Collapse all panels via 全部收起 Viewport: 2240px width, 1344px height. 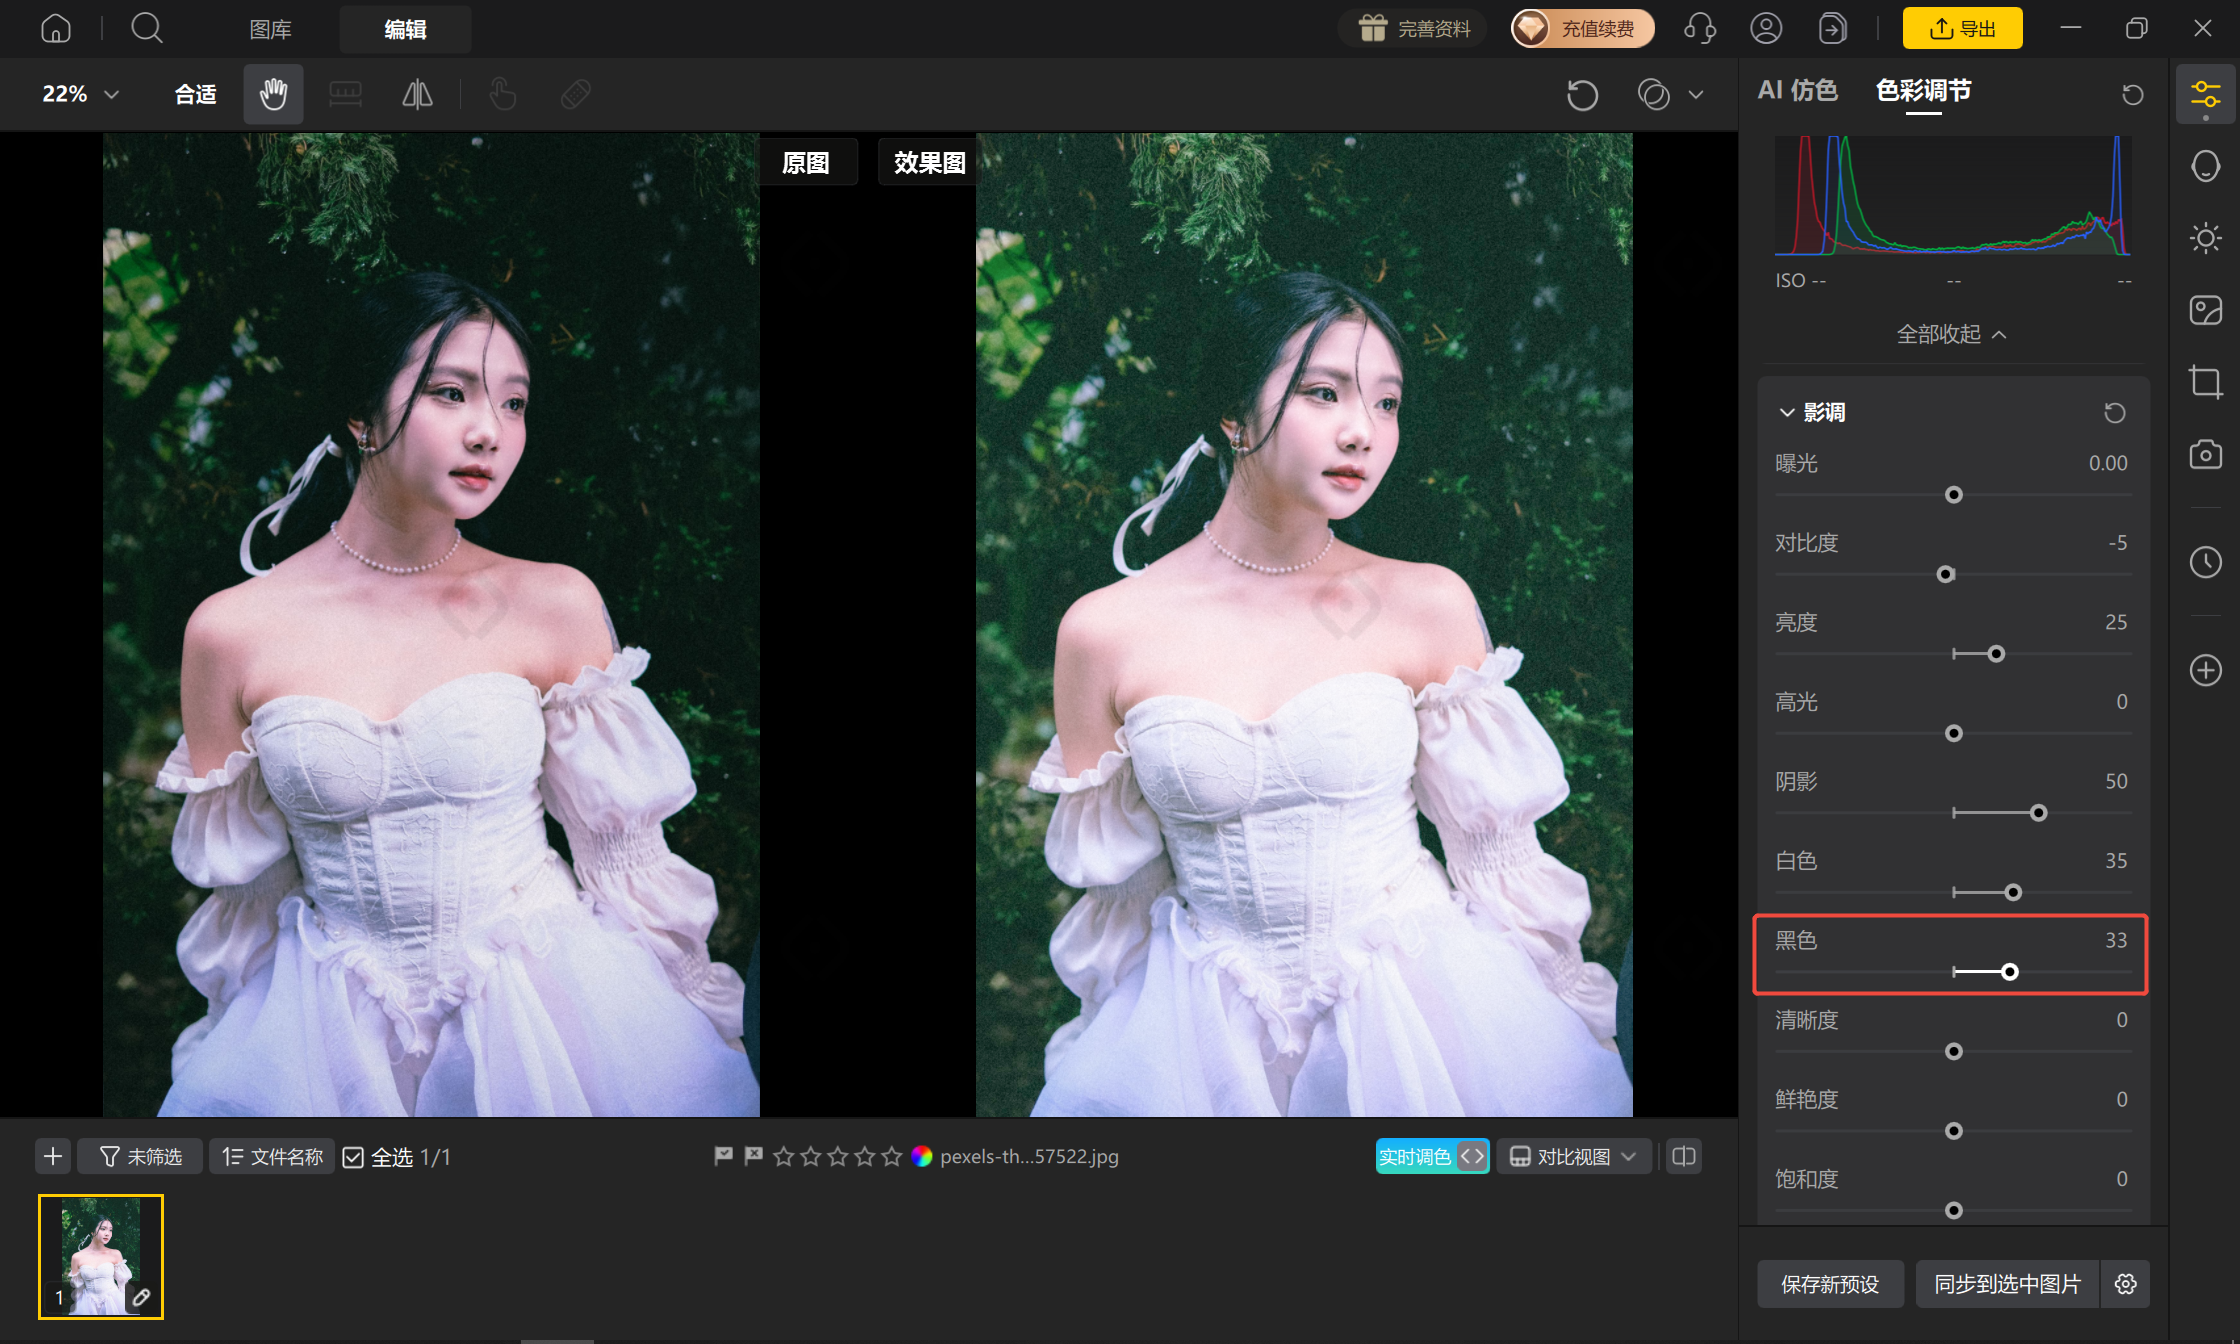pyautogui.click(x=1951, y=334)
